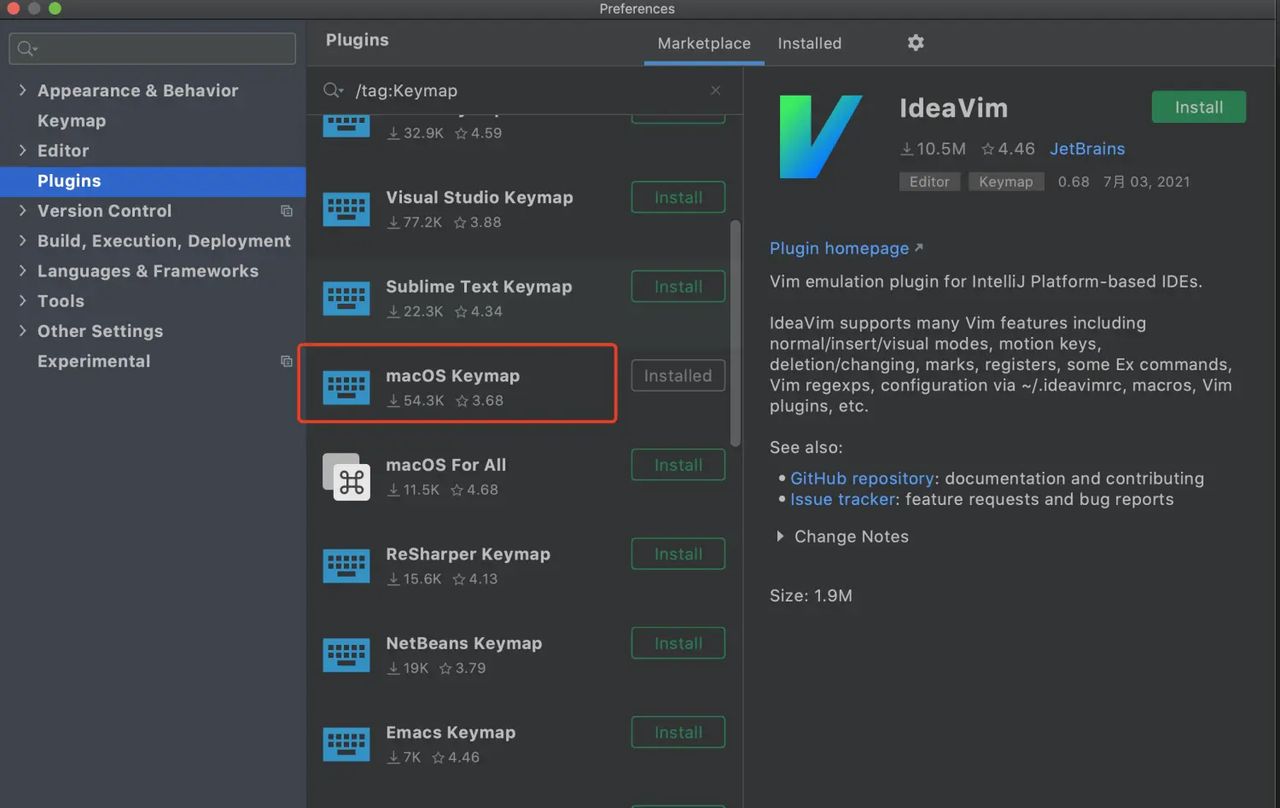The width and height of the screenshot is (1280, 808).
Task: Click the magnifier icon in plugin search
Action: pos(333,90)
